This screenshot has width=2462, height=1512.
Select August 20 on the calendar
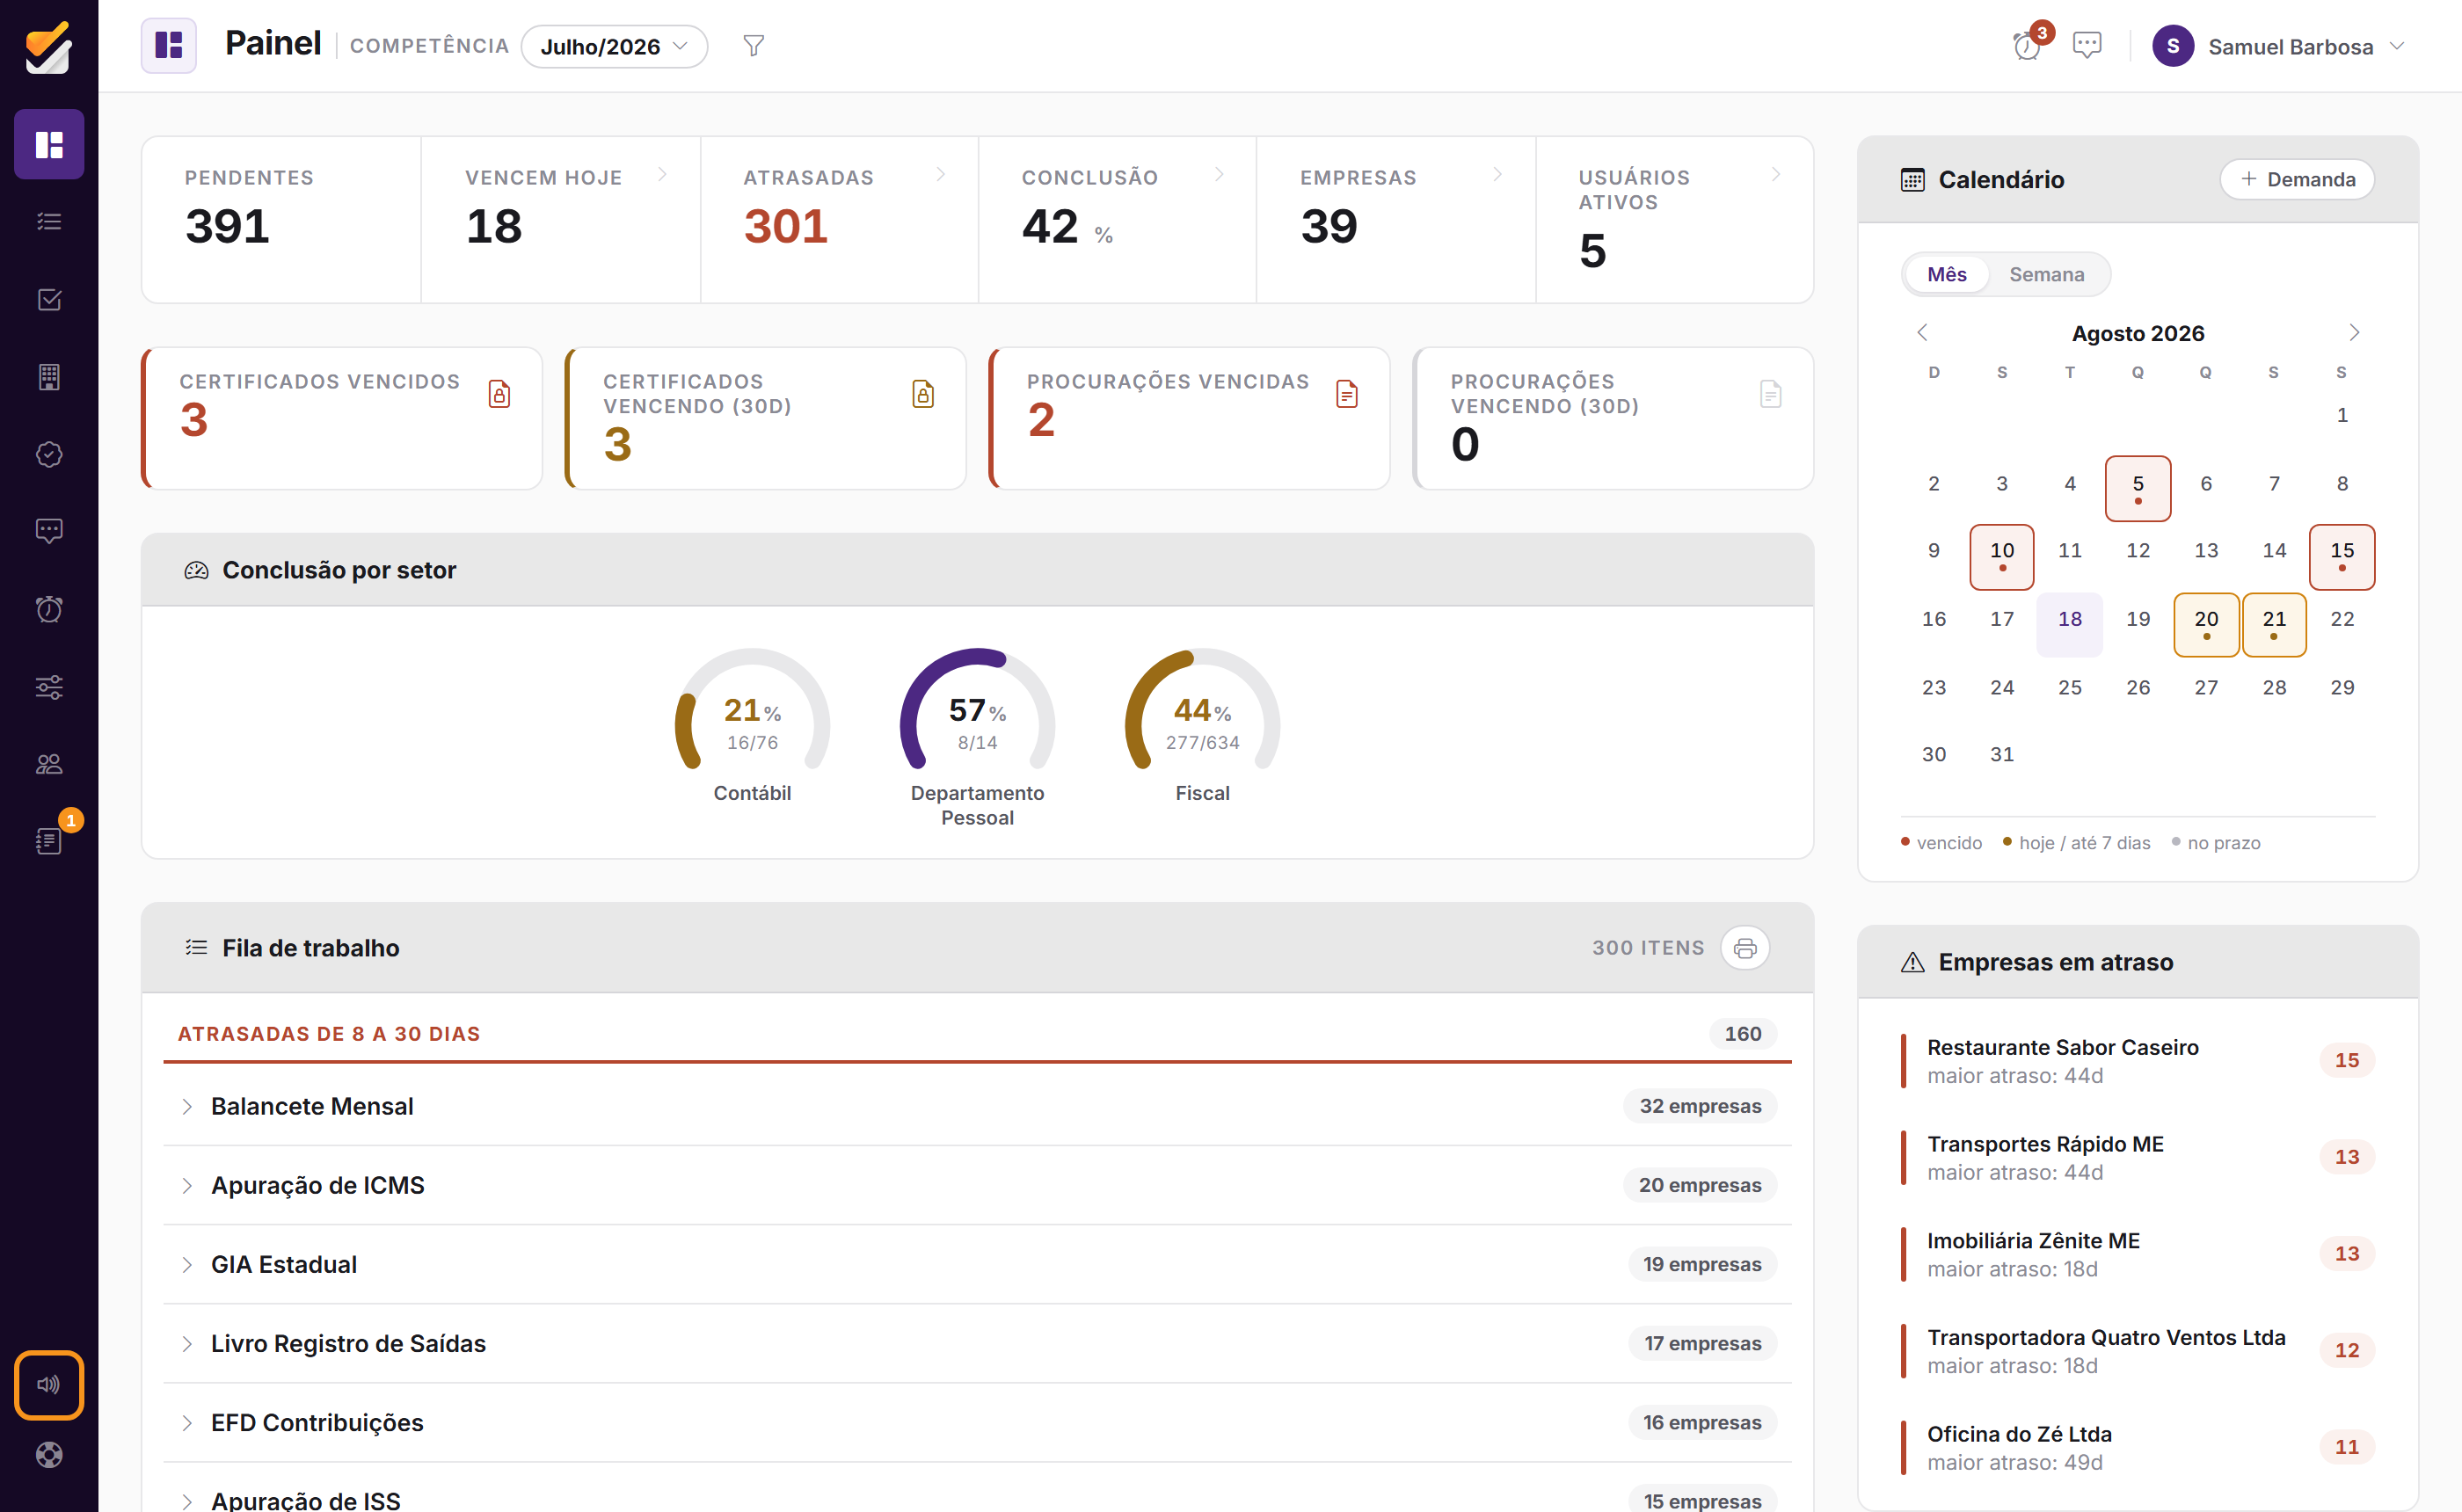click(x=2205, y=624)
